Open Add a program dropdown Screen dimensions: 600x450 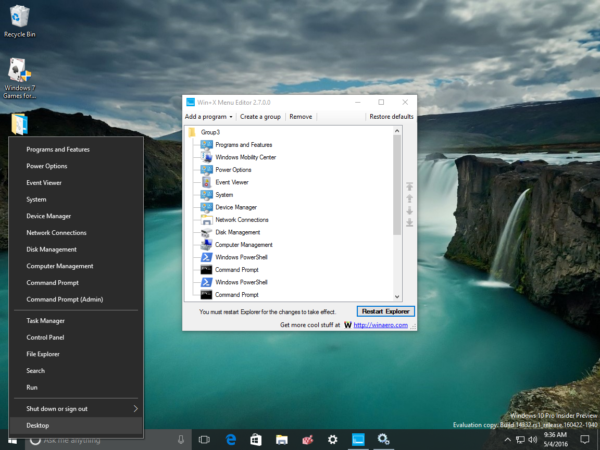(209, 117)
